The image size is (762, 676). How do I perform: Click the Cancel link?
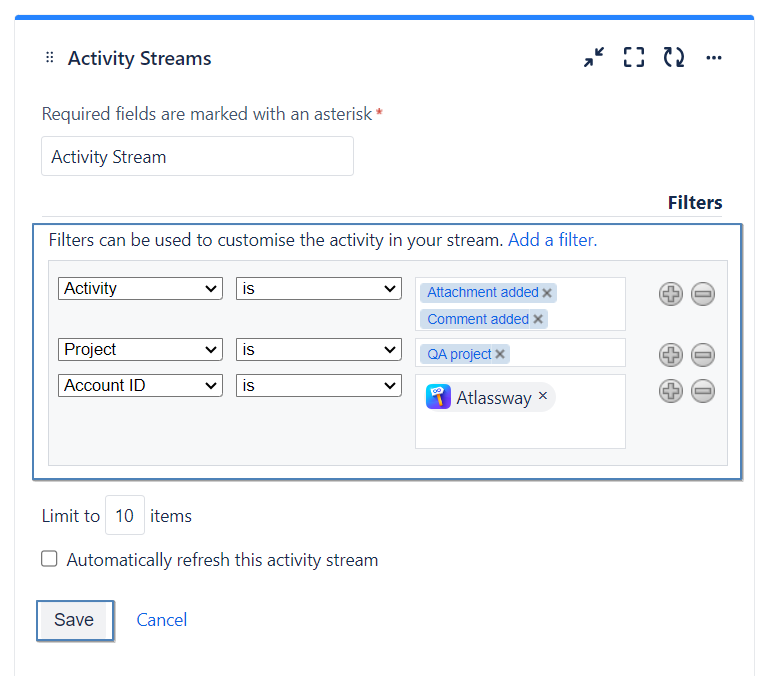(162, 620)
